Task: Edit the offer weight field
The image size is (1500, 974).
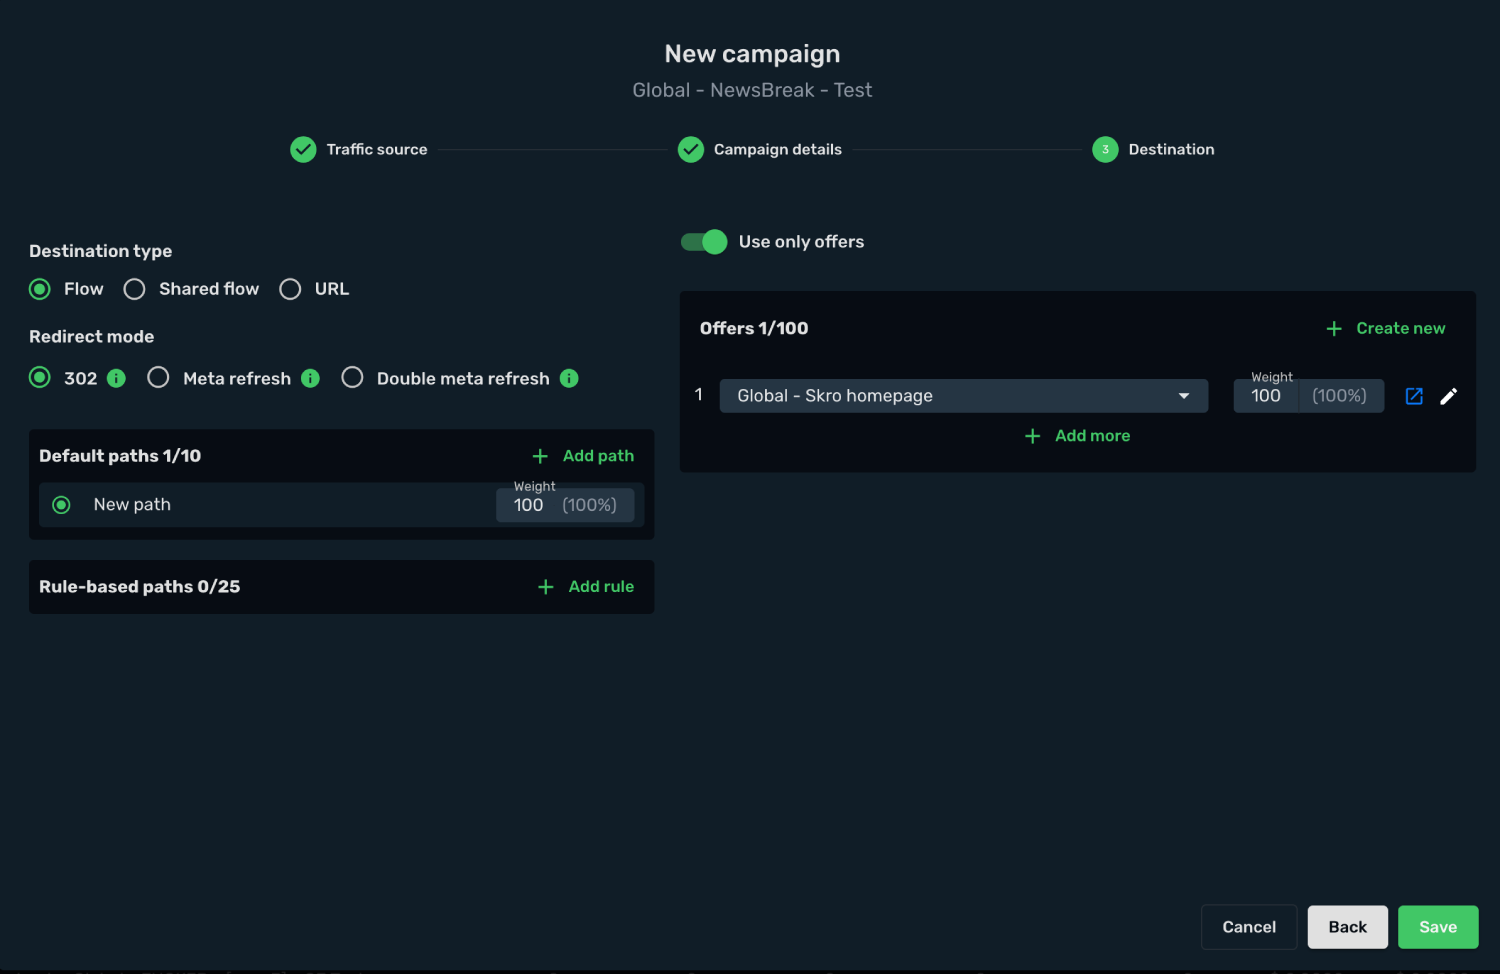Action: pos(1308,396)
